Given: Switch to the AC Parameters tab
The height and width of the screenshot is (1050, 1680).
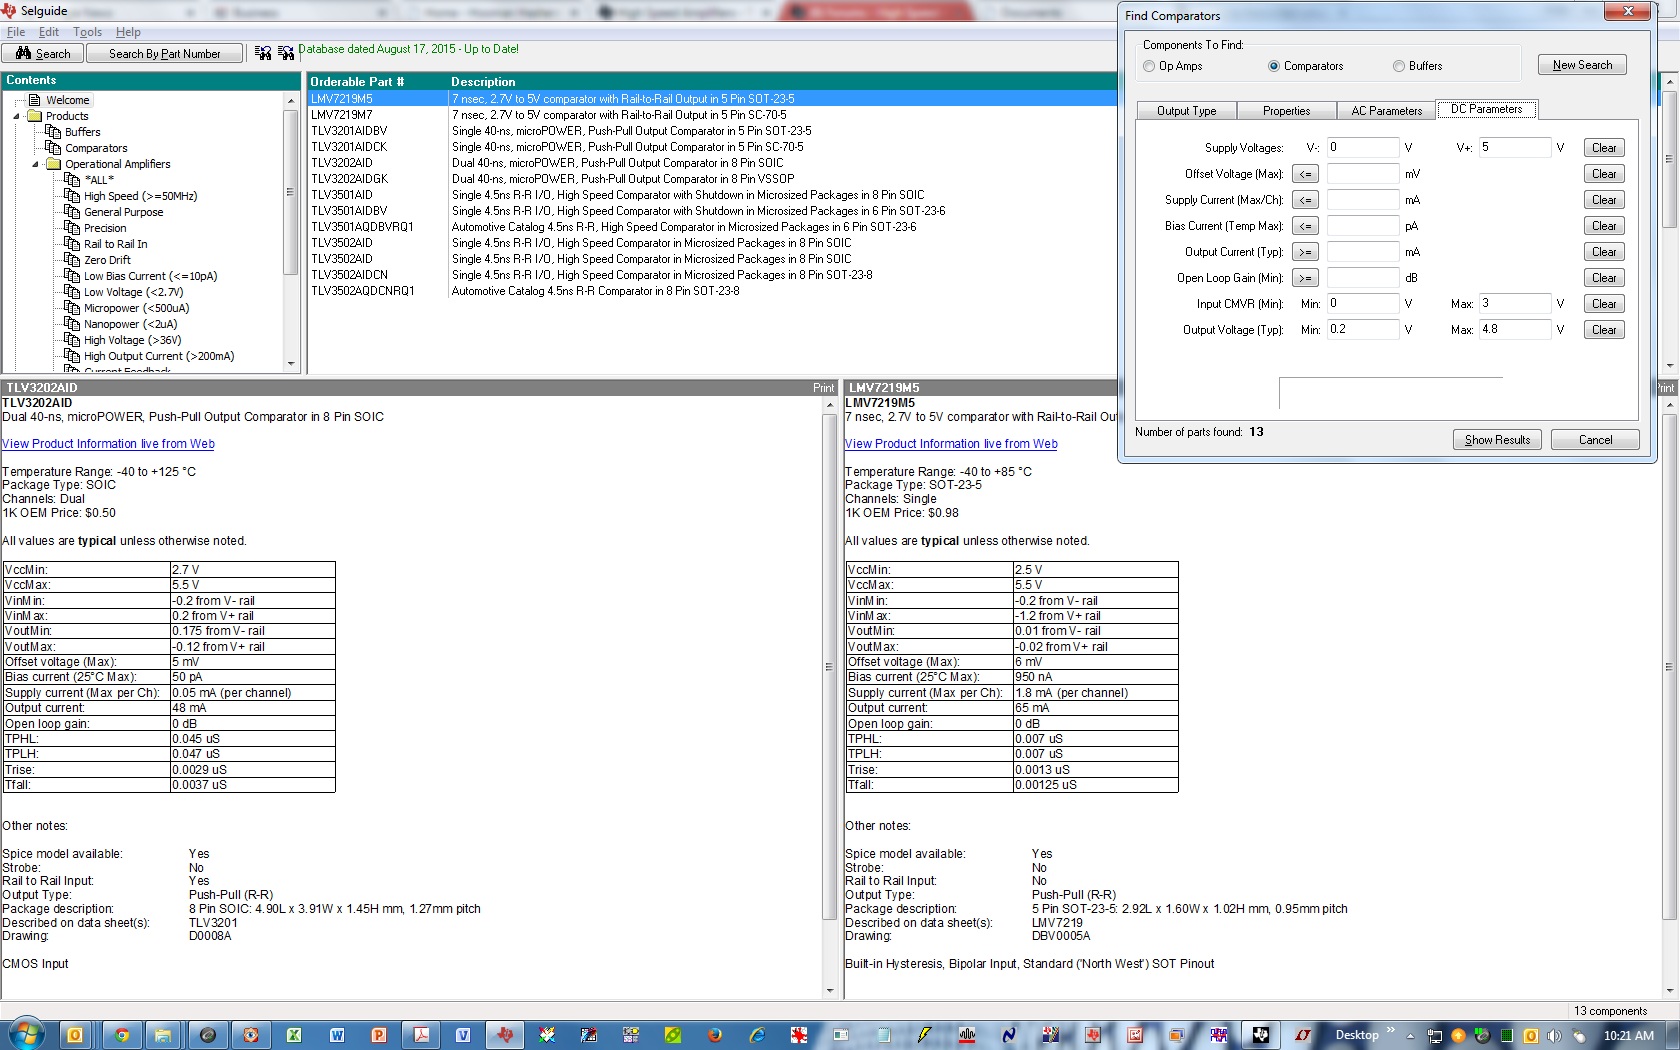Looking at the screenshot, I should pyautogui.click(x=1386, y=111).
